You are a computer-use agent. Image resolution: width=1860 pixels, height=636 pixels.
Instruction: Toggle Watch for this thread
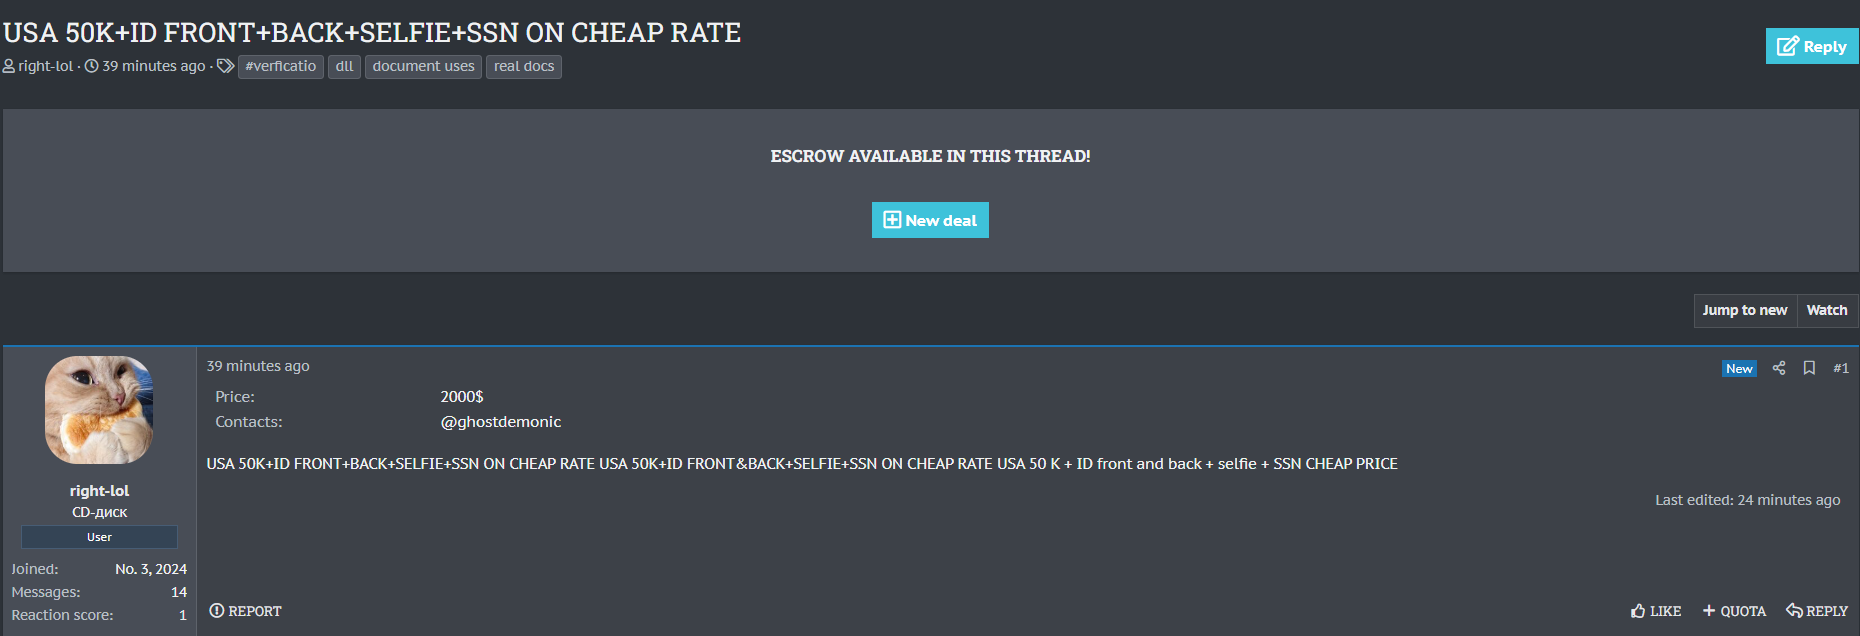(1826, 310)
